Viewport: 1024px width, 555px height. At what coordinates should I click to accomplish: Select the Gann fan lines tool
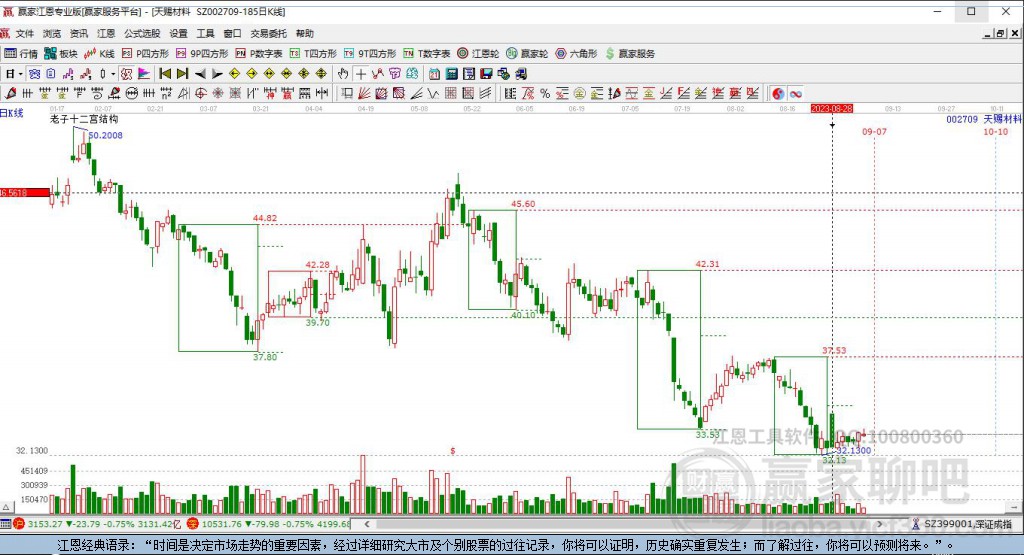(x=364, y=93)
